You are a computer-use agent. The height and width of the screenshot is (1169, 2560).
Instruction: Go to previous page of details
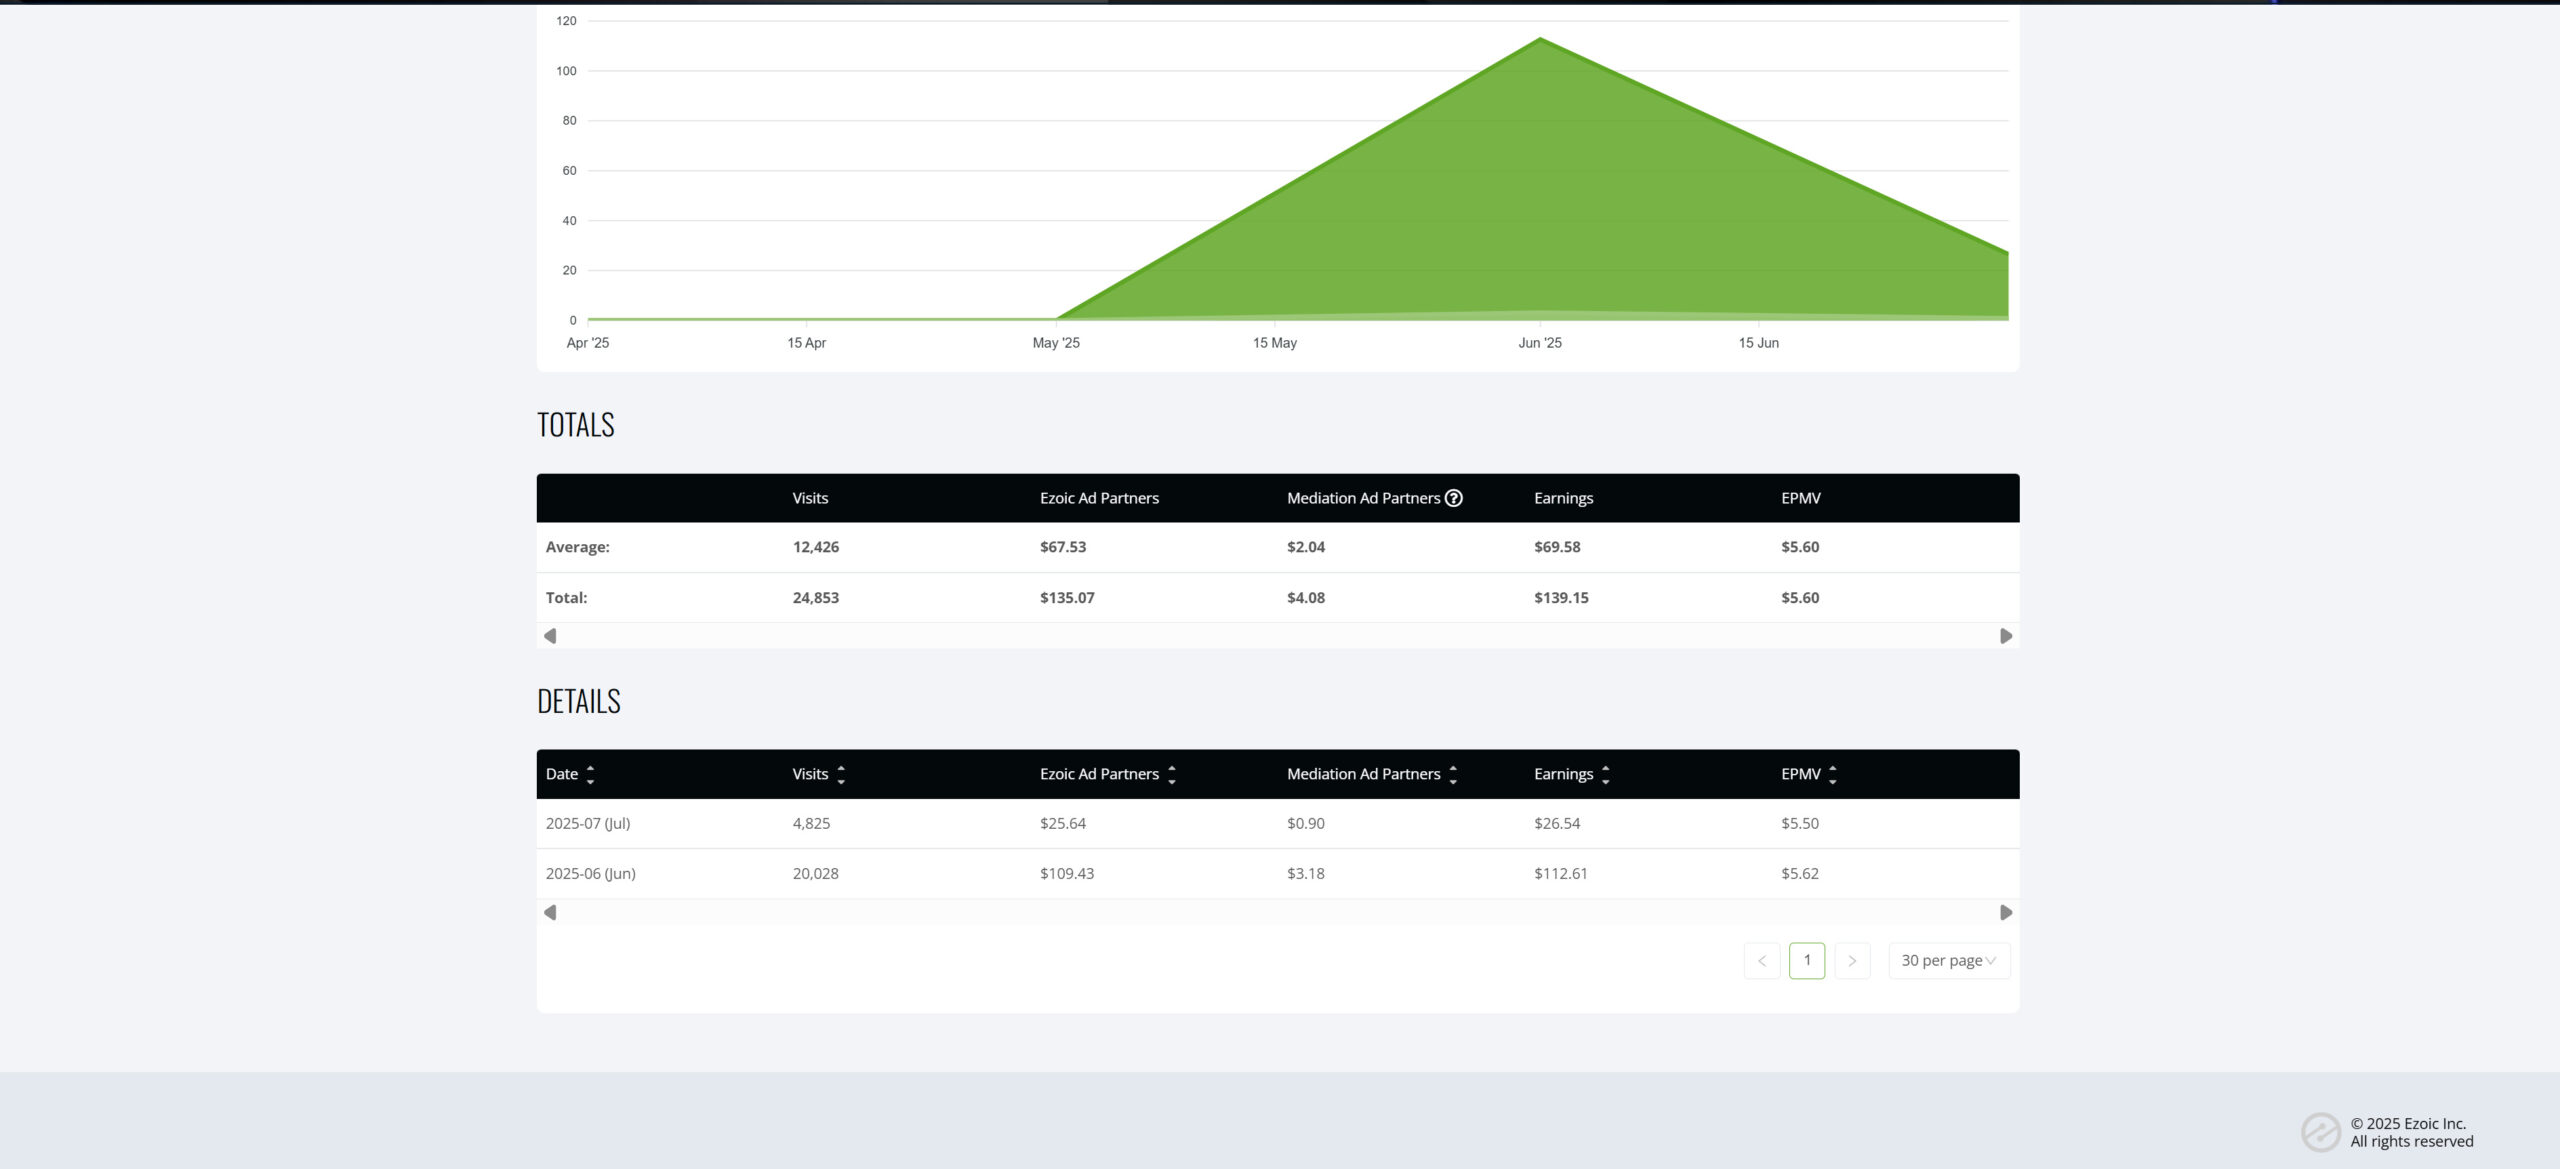click(x=1762, y=961)
